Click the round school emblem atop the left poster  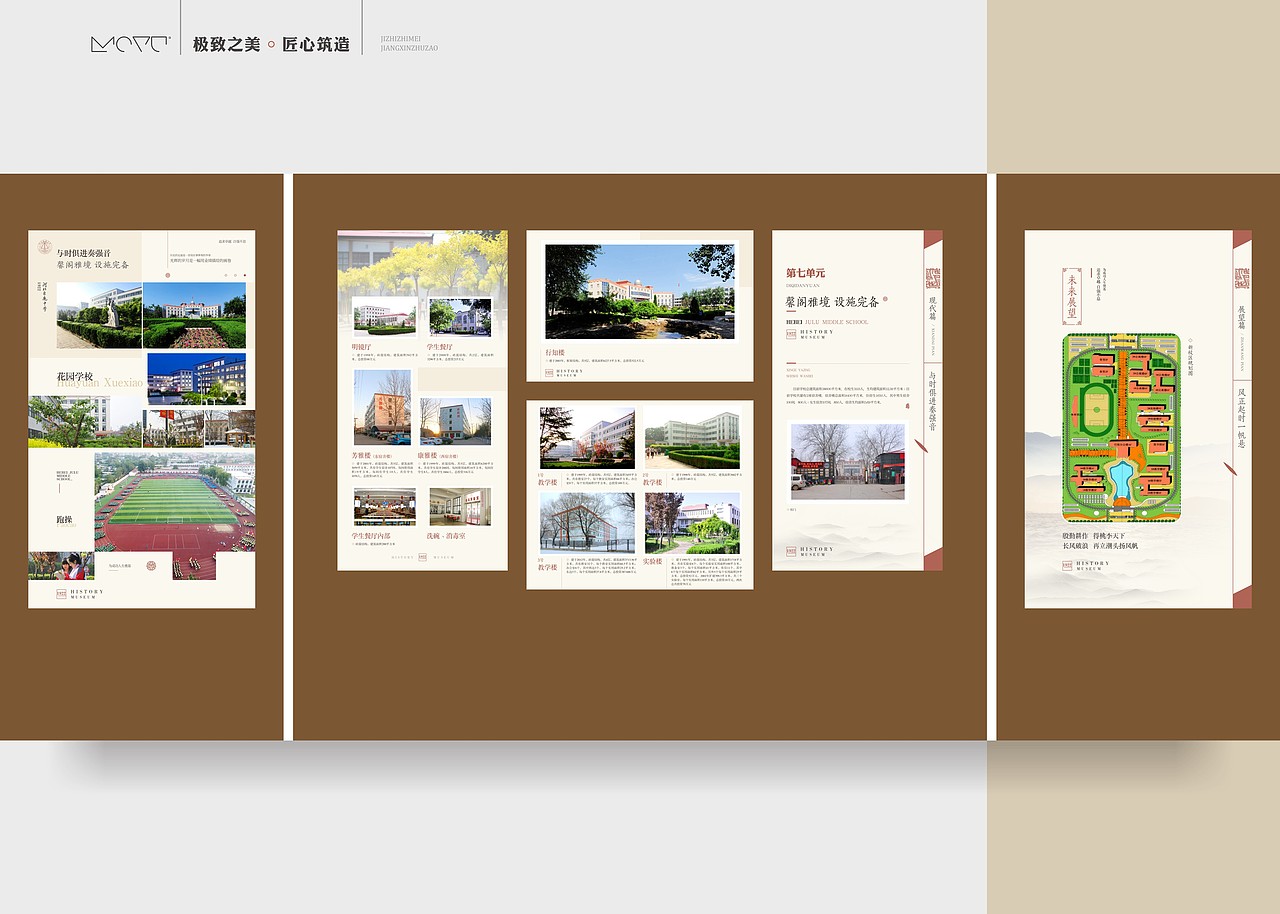point(43,246)
